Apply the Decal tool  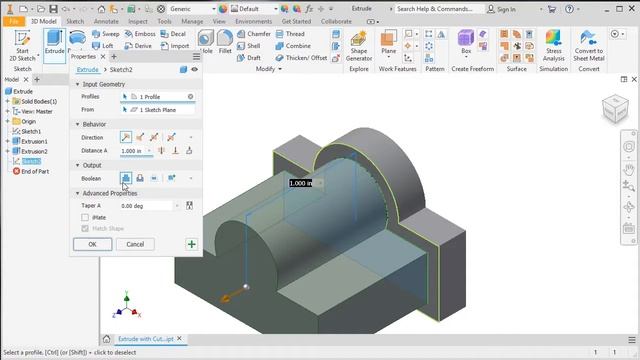[x=173, y=34]
